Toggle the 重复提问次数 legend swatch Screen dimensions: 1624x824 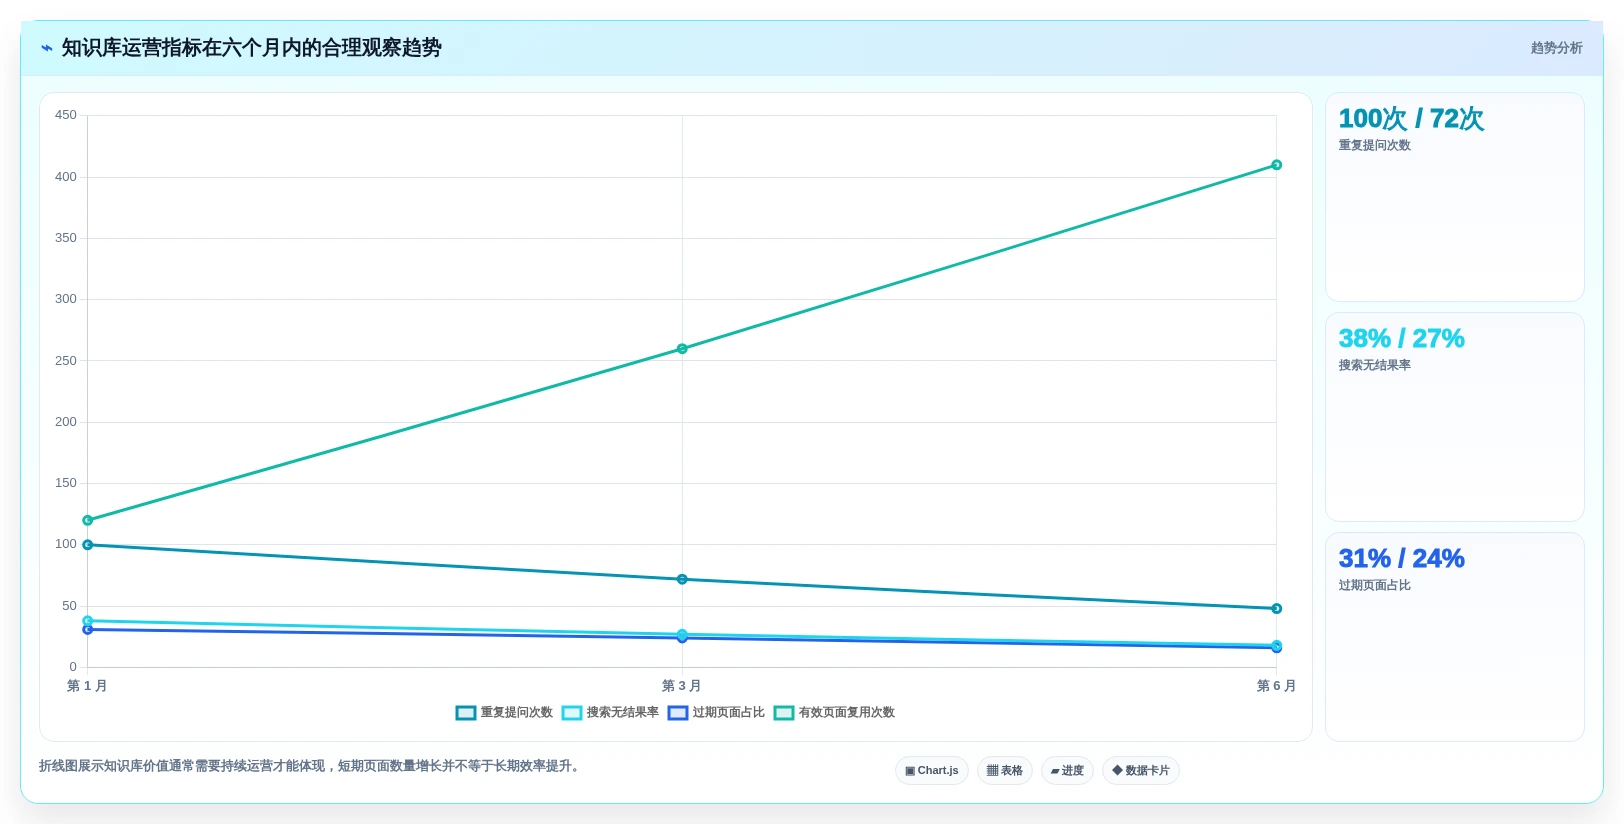coord(466,713)
